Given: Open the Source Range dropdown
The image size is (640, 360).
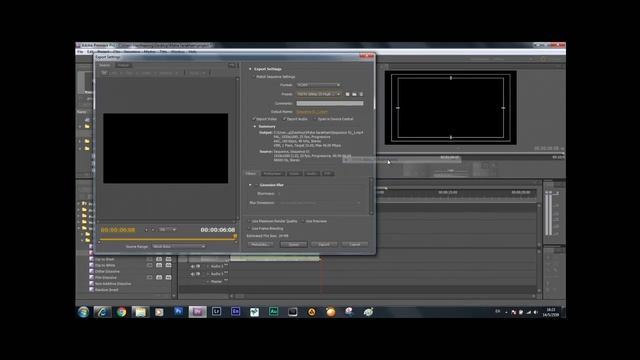Looking at the screenshot, I should tap(178, 247).
